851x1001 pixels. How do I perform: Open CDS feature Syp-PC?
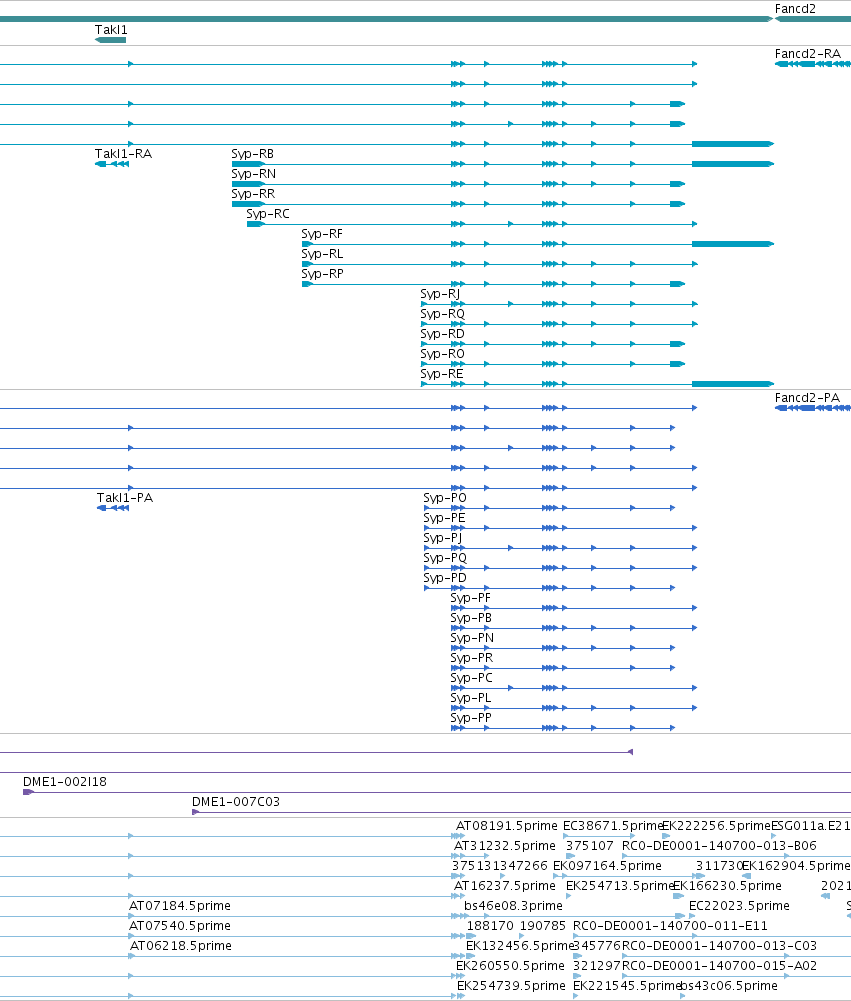[x=471, y=678]
